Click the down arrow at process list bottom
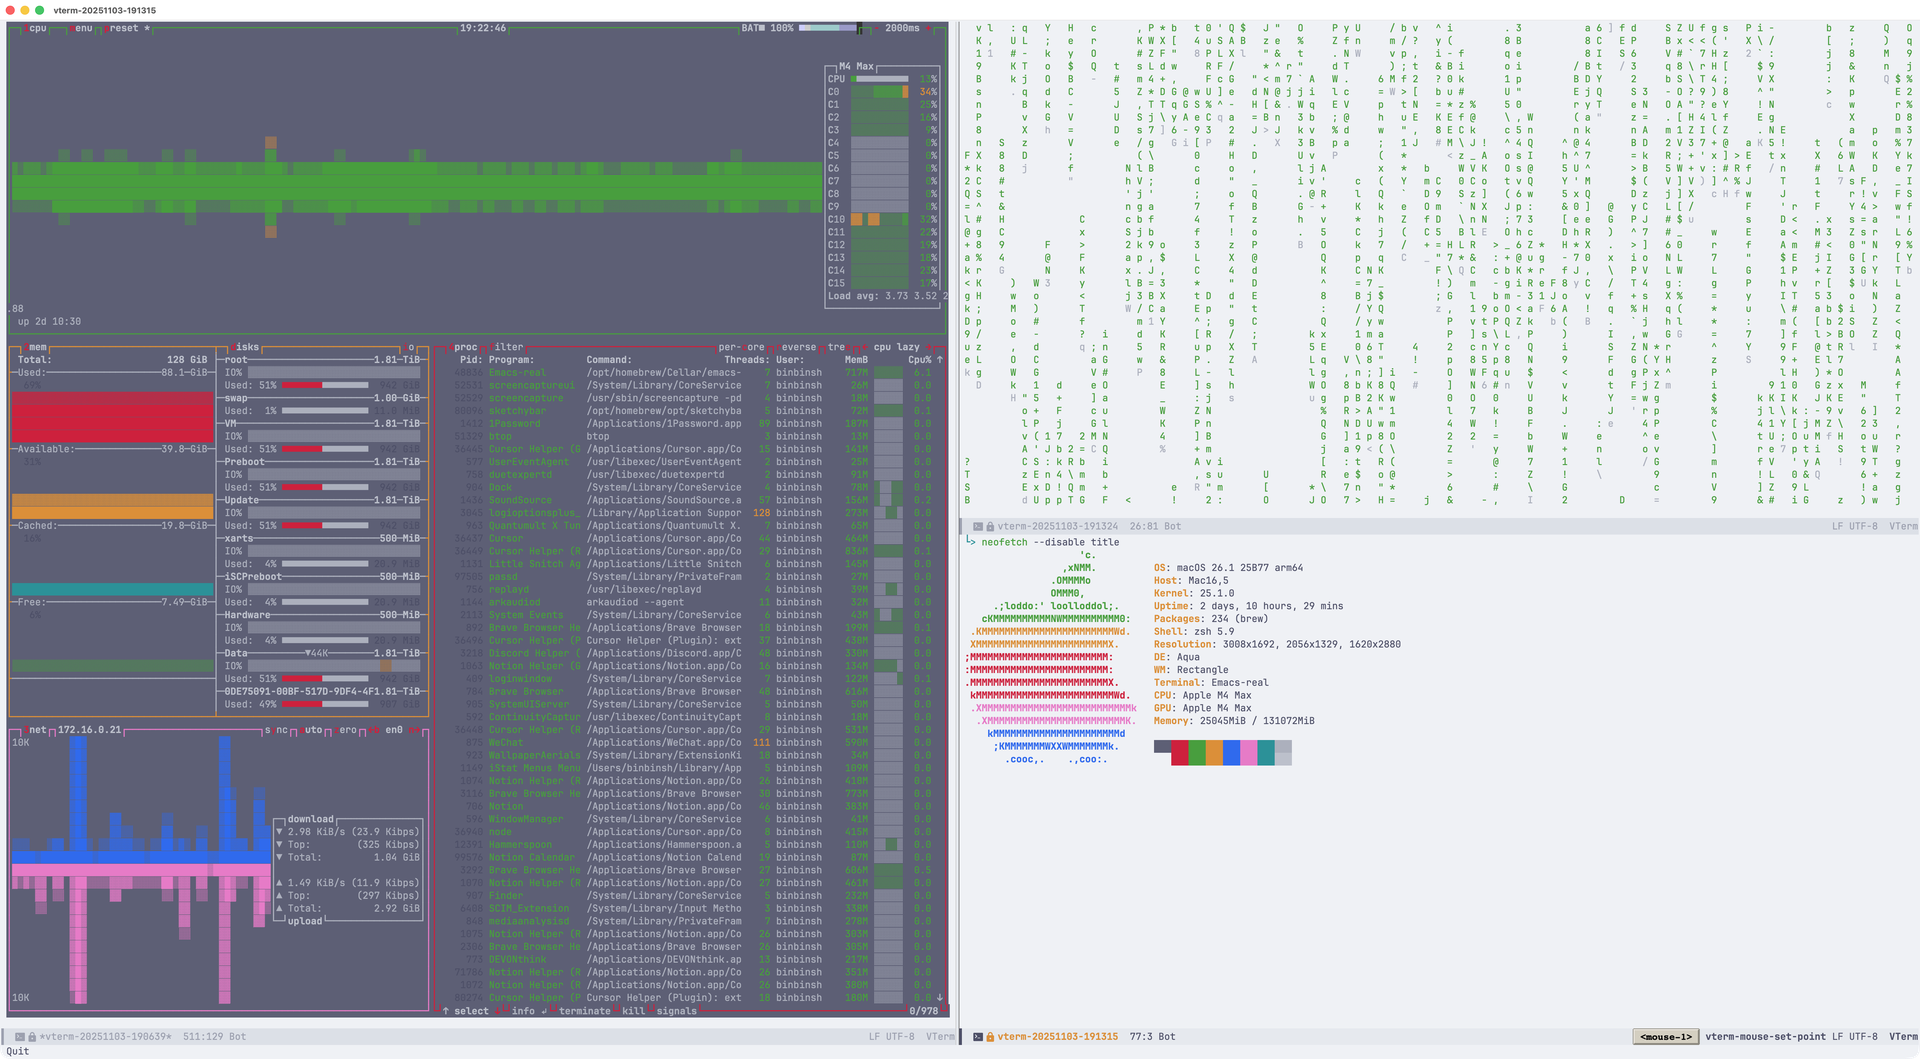The height and width of the screenshot is (1059, 1920). (x=939, y=997)
